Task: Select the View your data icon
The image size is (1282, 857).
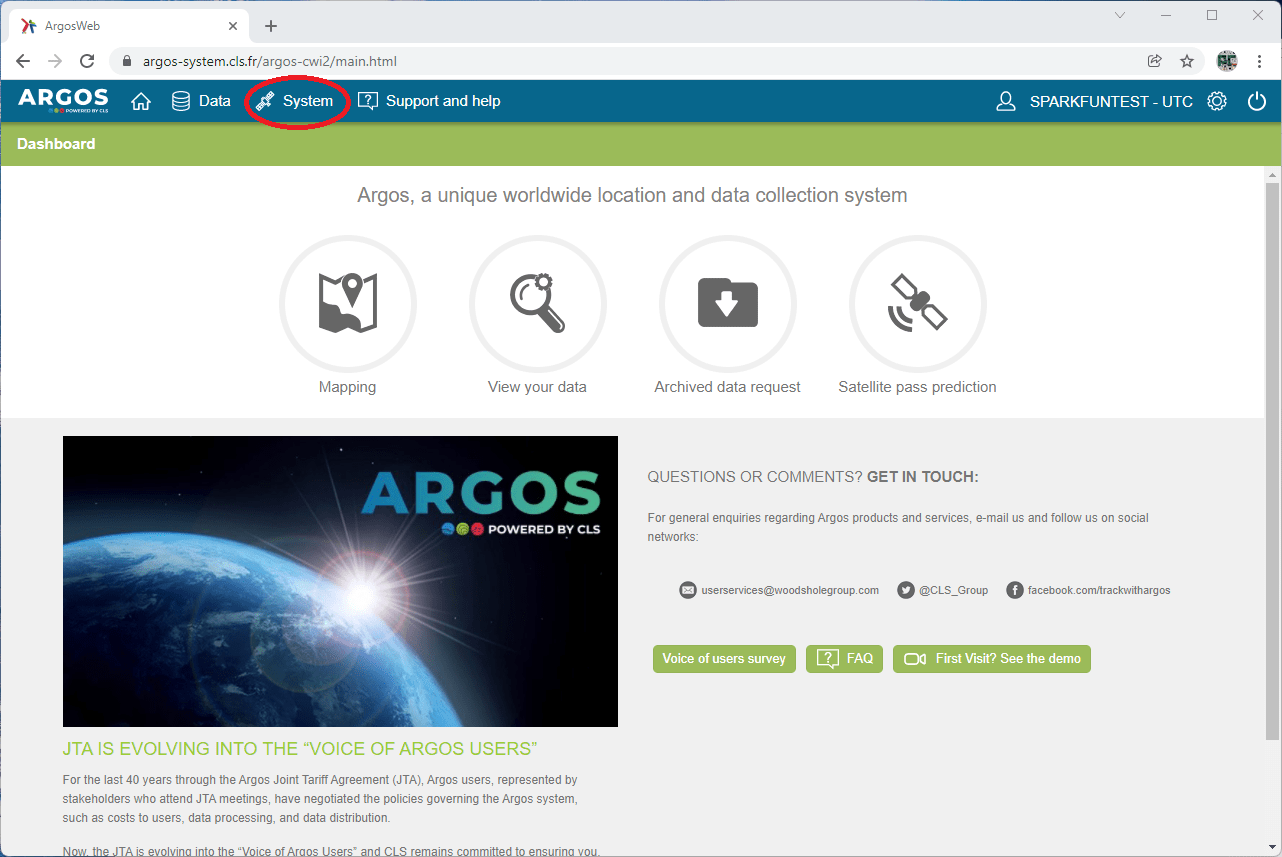Action: pos(537,303)
